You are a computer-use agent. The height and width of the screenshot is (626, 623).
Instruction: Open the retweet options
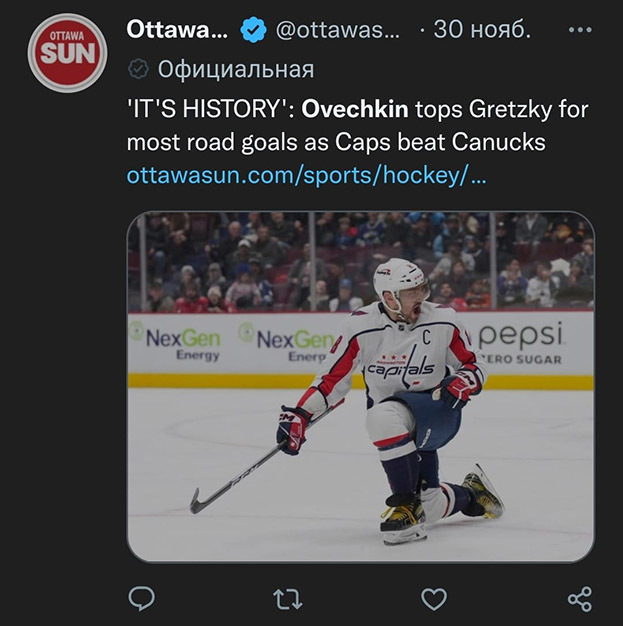[x=288, y=598]
